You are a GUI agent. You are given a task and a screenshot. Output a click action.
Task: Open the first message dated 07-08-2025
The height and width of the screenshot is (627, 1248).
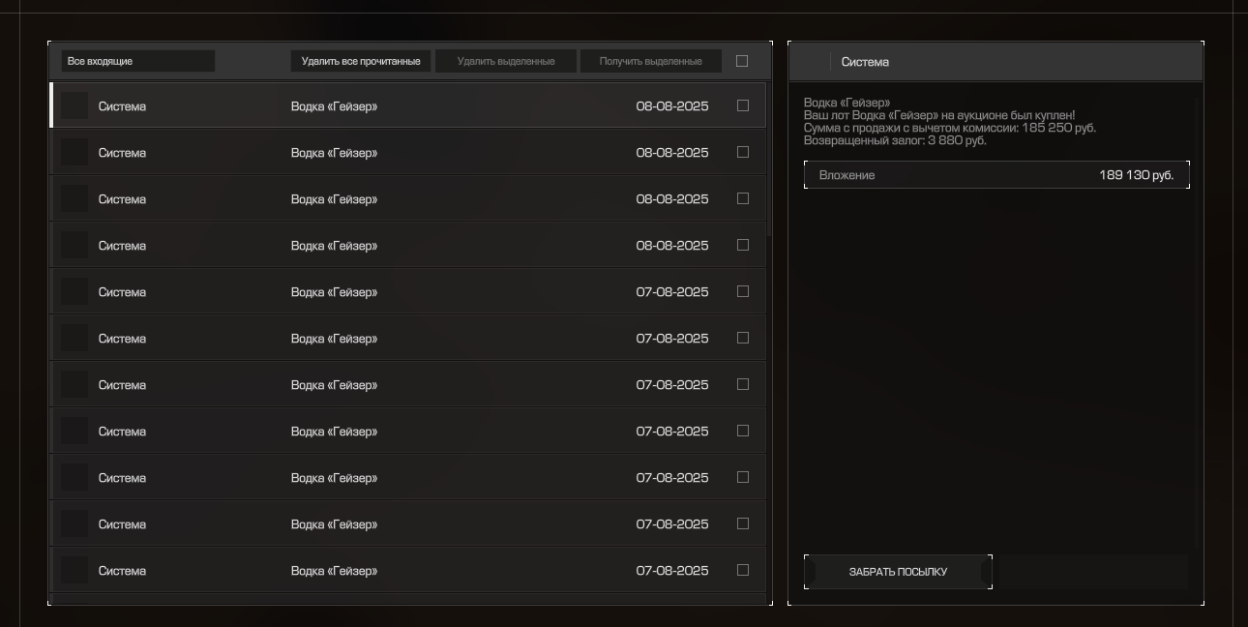point(400,292)
